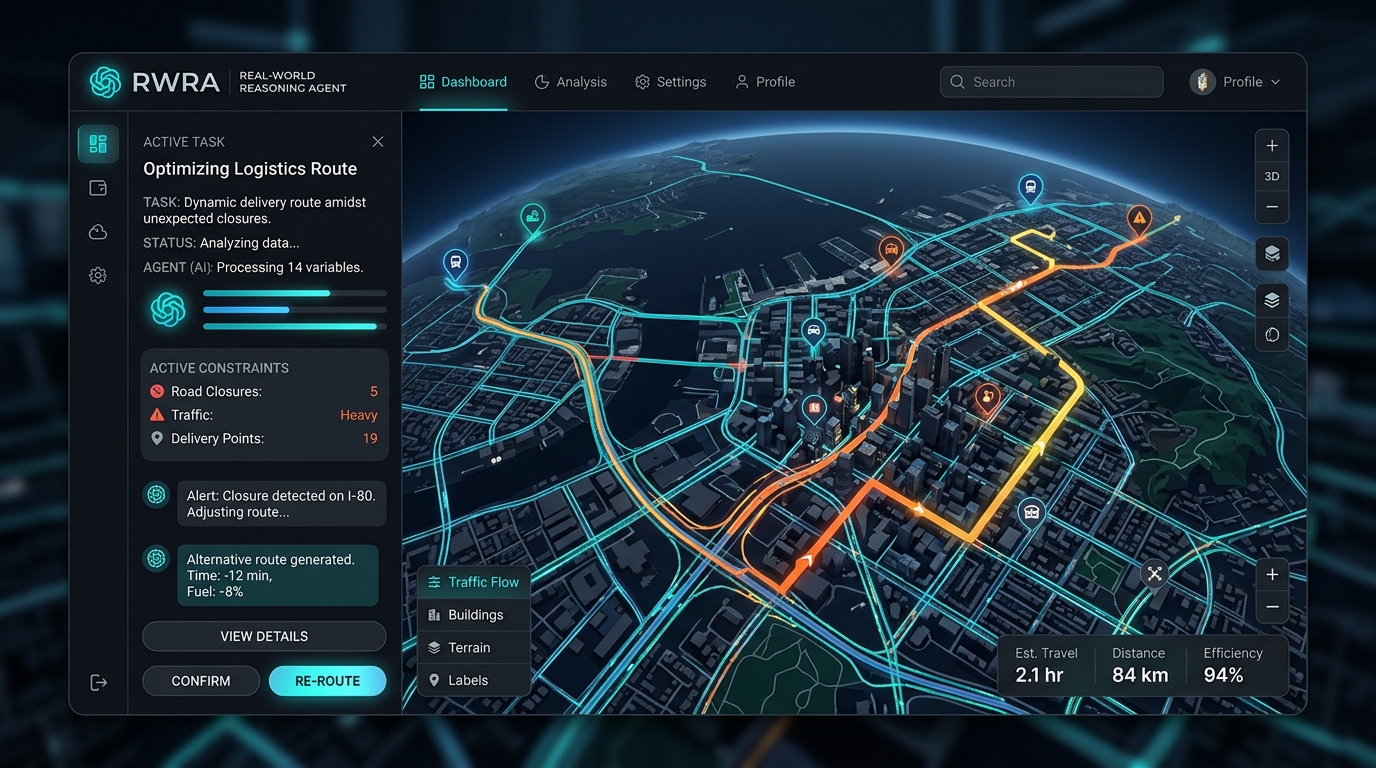Select the orange warning triangle map marker
Viewport: 1376px width, 768px height.
[x=1139, y=220]
